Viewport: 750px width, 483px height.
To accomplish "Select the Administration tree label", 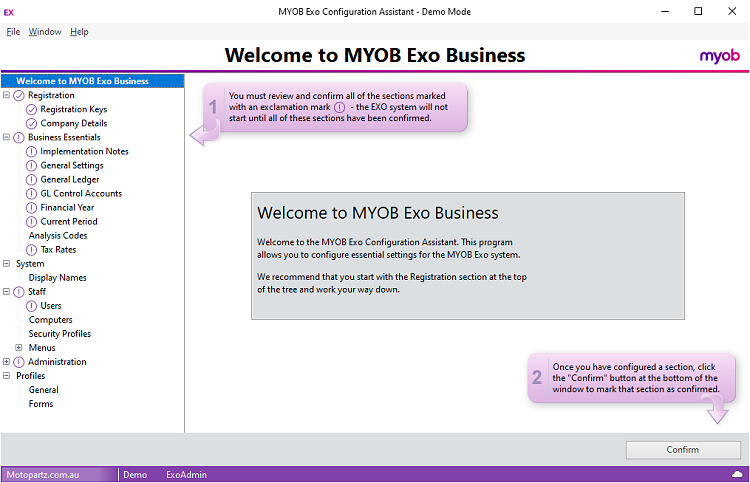I will click(x=57, y=362).
